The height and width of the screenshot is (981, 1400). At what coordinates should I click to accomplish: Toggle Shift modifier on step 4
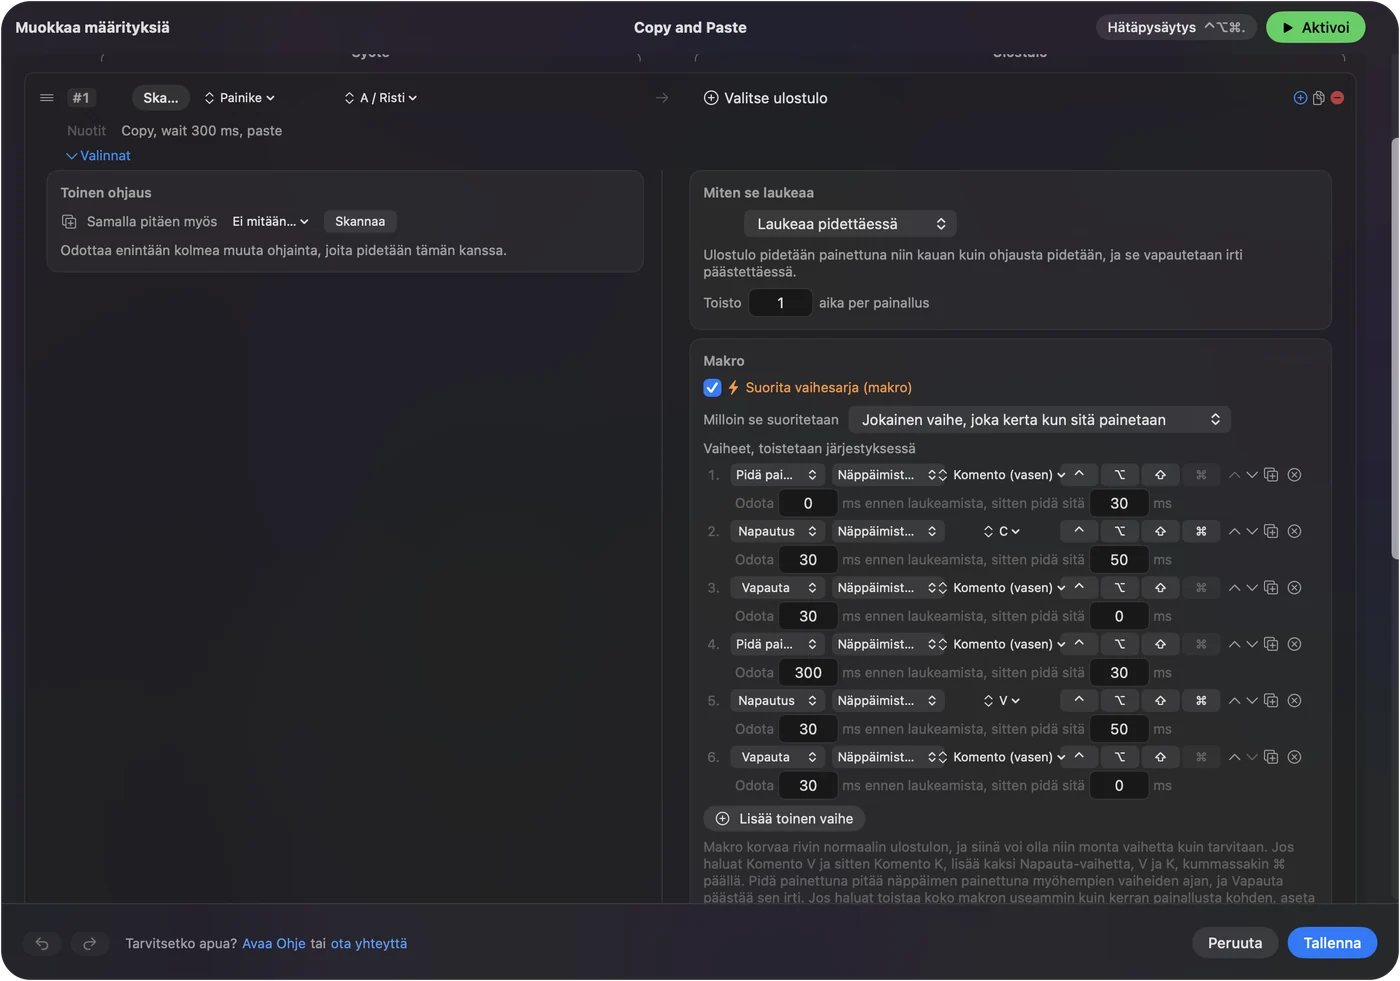[1160, 644]
